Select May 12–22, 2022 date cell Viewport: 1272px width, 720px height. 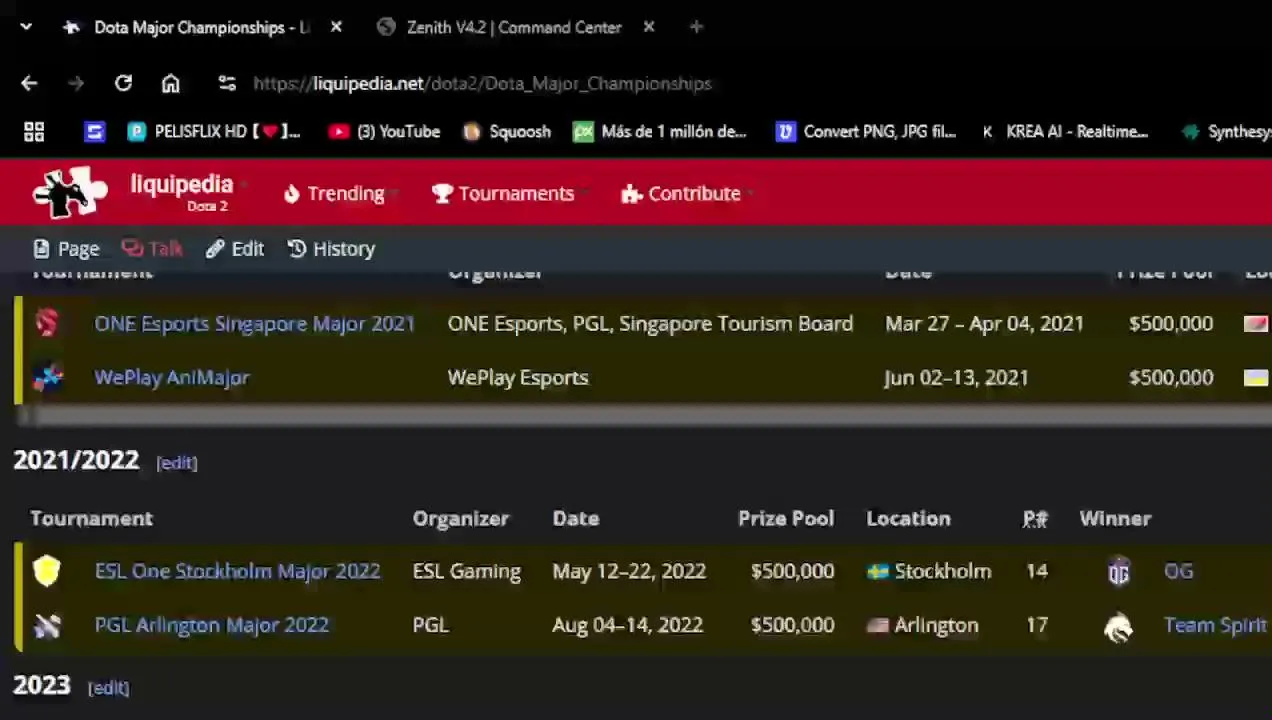[629, 571]
